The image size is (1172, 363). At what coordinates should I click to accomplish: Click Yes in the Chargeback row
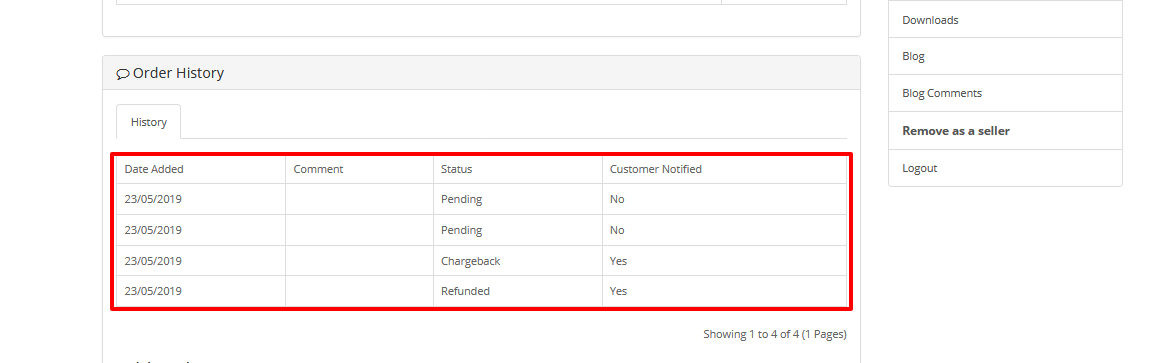[x=618, y=261]
